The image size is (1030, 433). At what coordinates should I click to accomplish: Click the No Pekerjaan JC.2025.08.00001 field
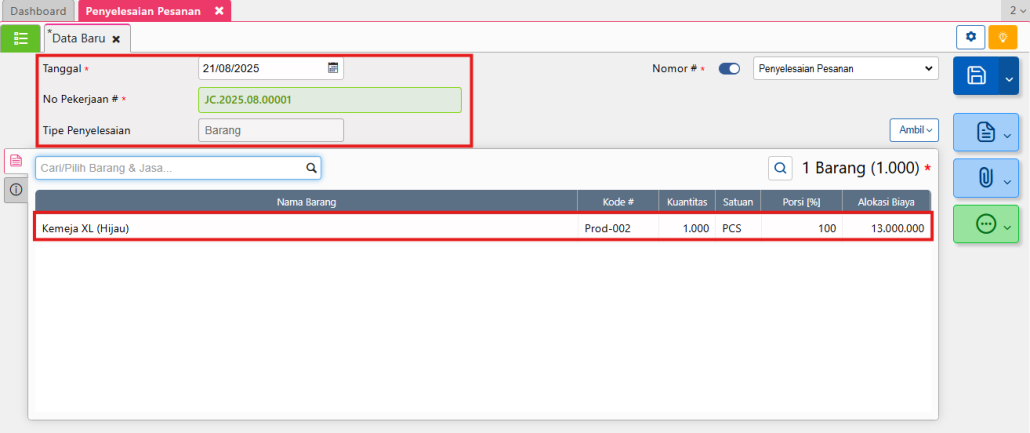click(330, 100)
